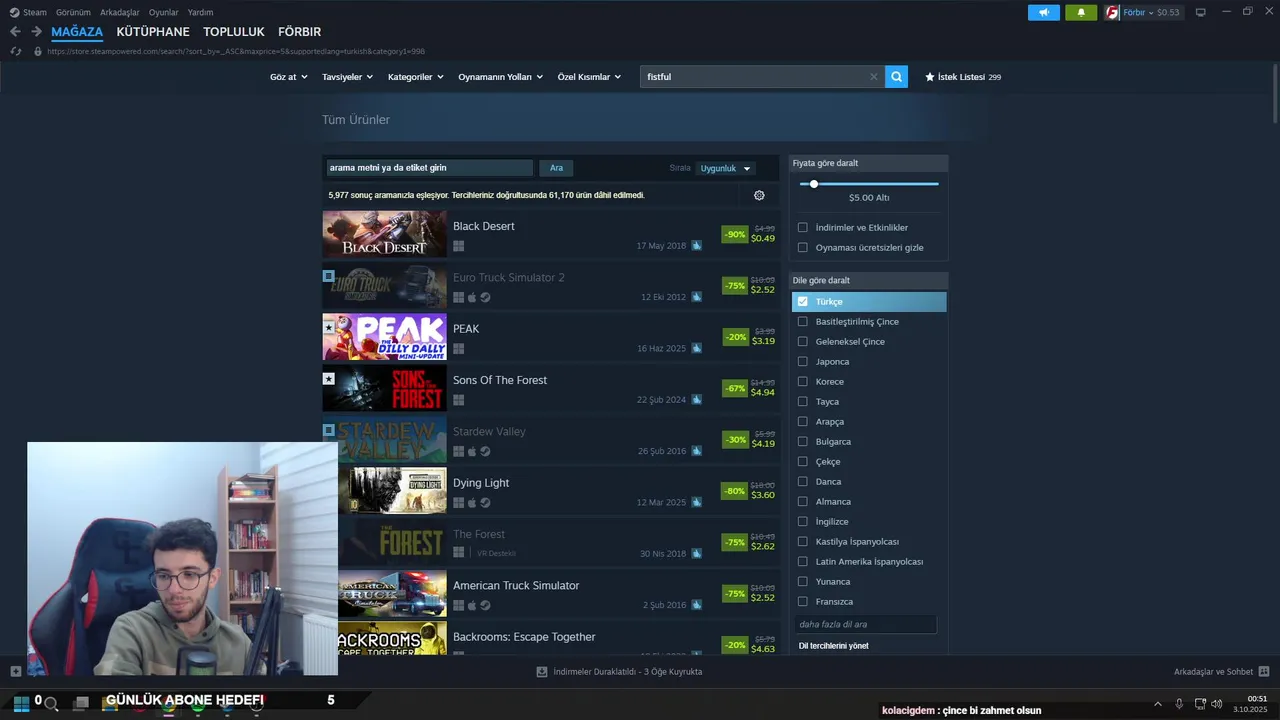
Task: Adjust the price range slider handle
Action: pos(814,184)
